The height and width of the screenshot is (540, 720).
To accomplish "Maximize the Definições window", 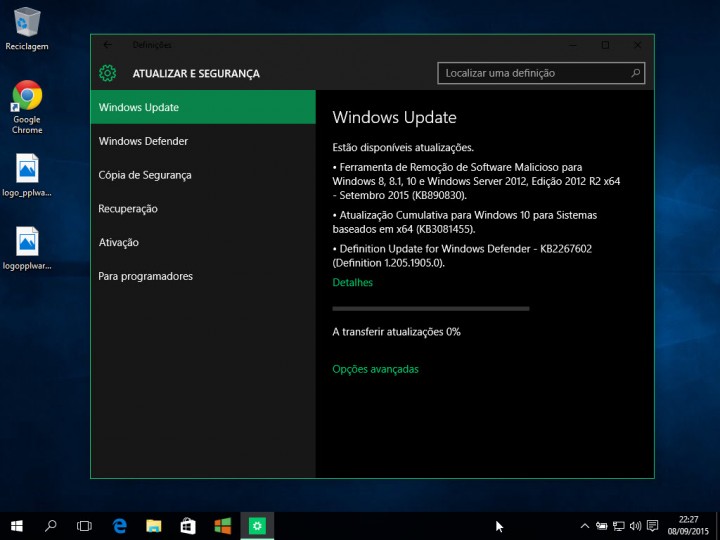I will pos(605,45).
